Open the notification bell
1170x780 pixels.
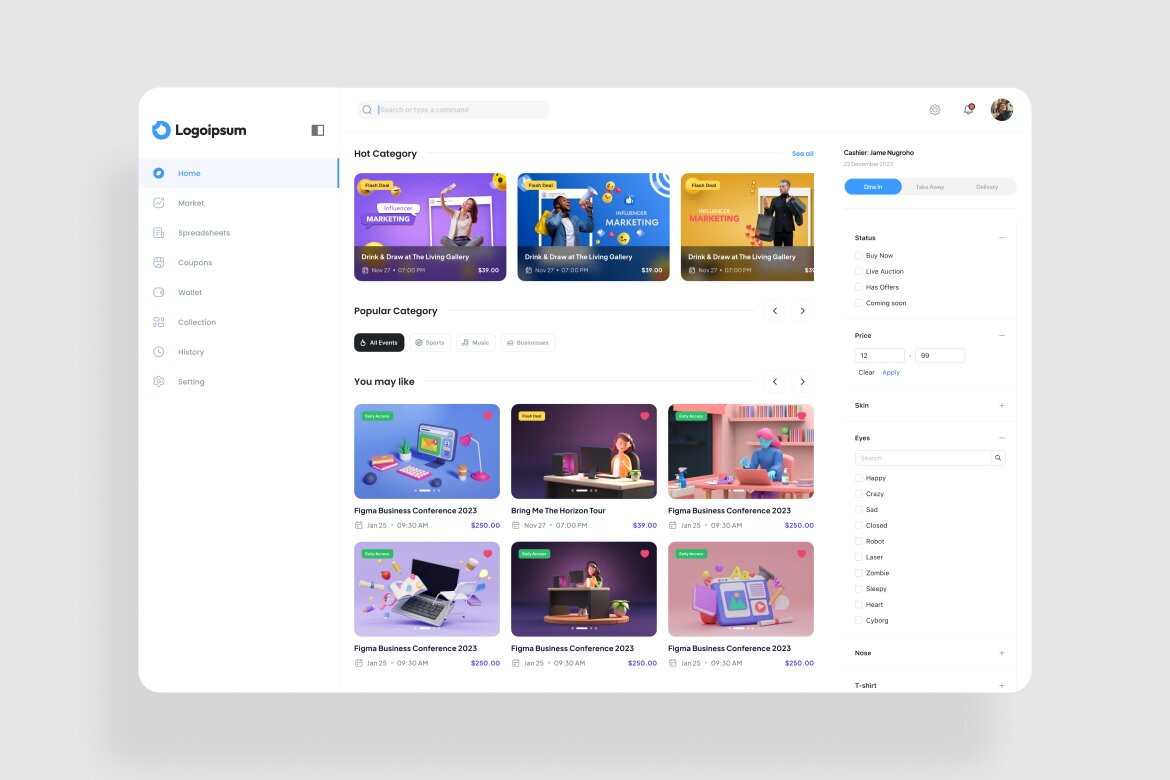click(967, 109)
